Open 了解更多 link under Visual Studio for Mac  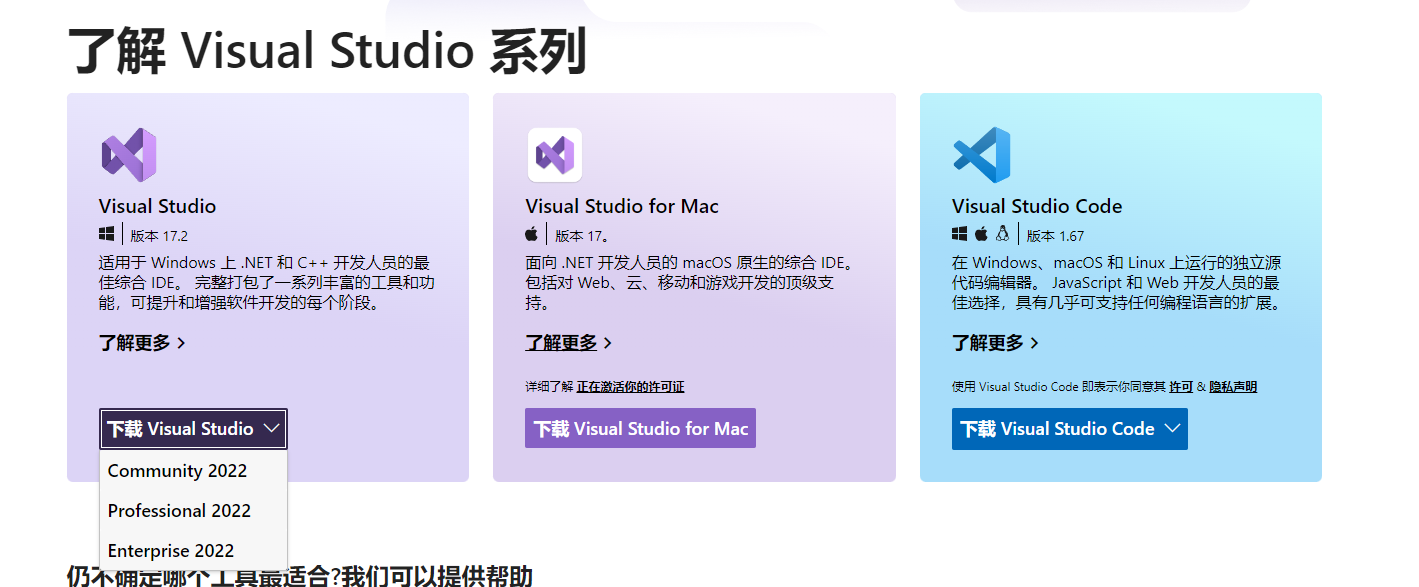(568, 343)
